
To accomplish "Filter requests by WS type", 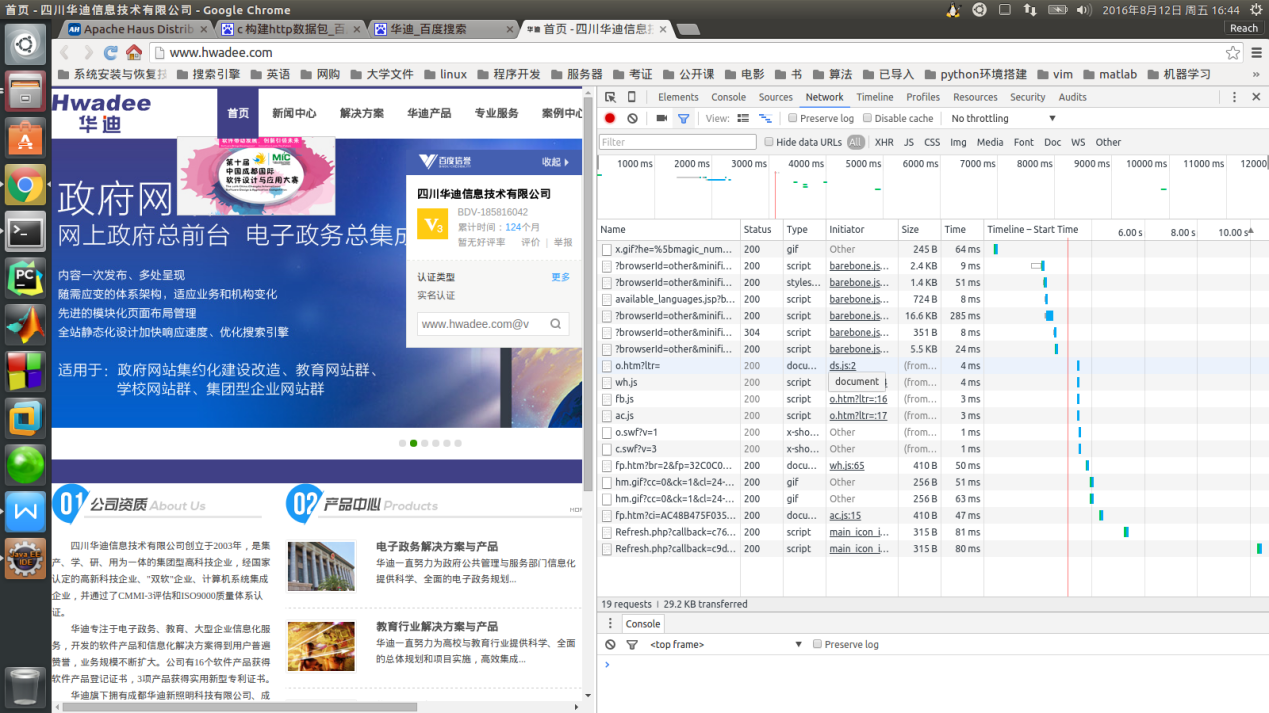I will click(1078, 142).
